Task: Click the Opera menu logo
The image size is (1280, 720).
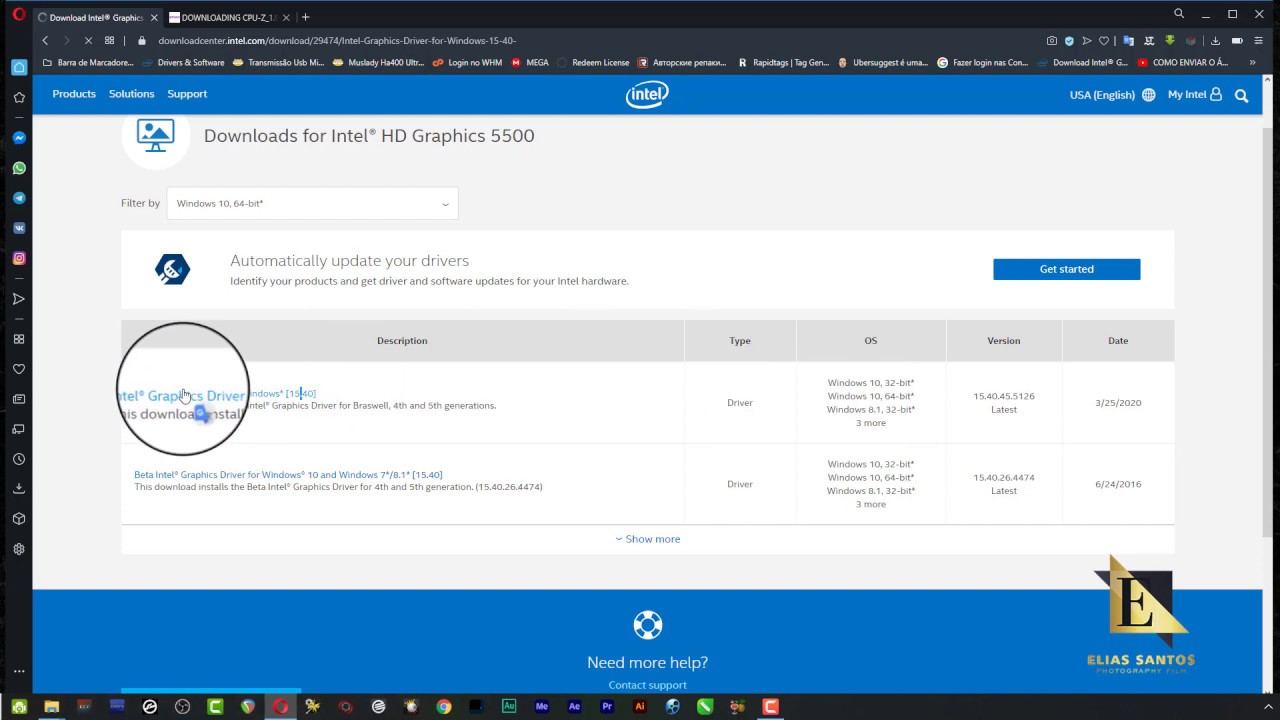Action: tap(18, 15)
